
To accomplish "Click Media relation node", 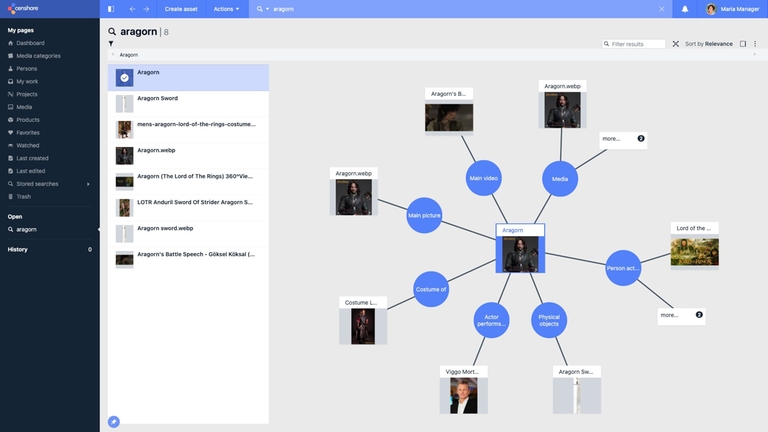I will pos(560,179).
